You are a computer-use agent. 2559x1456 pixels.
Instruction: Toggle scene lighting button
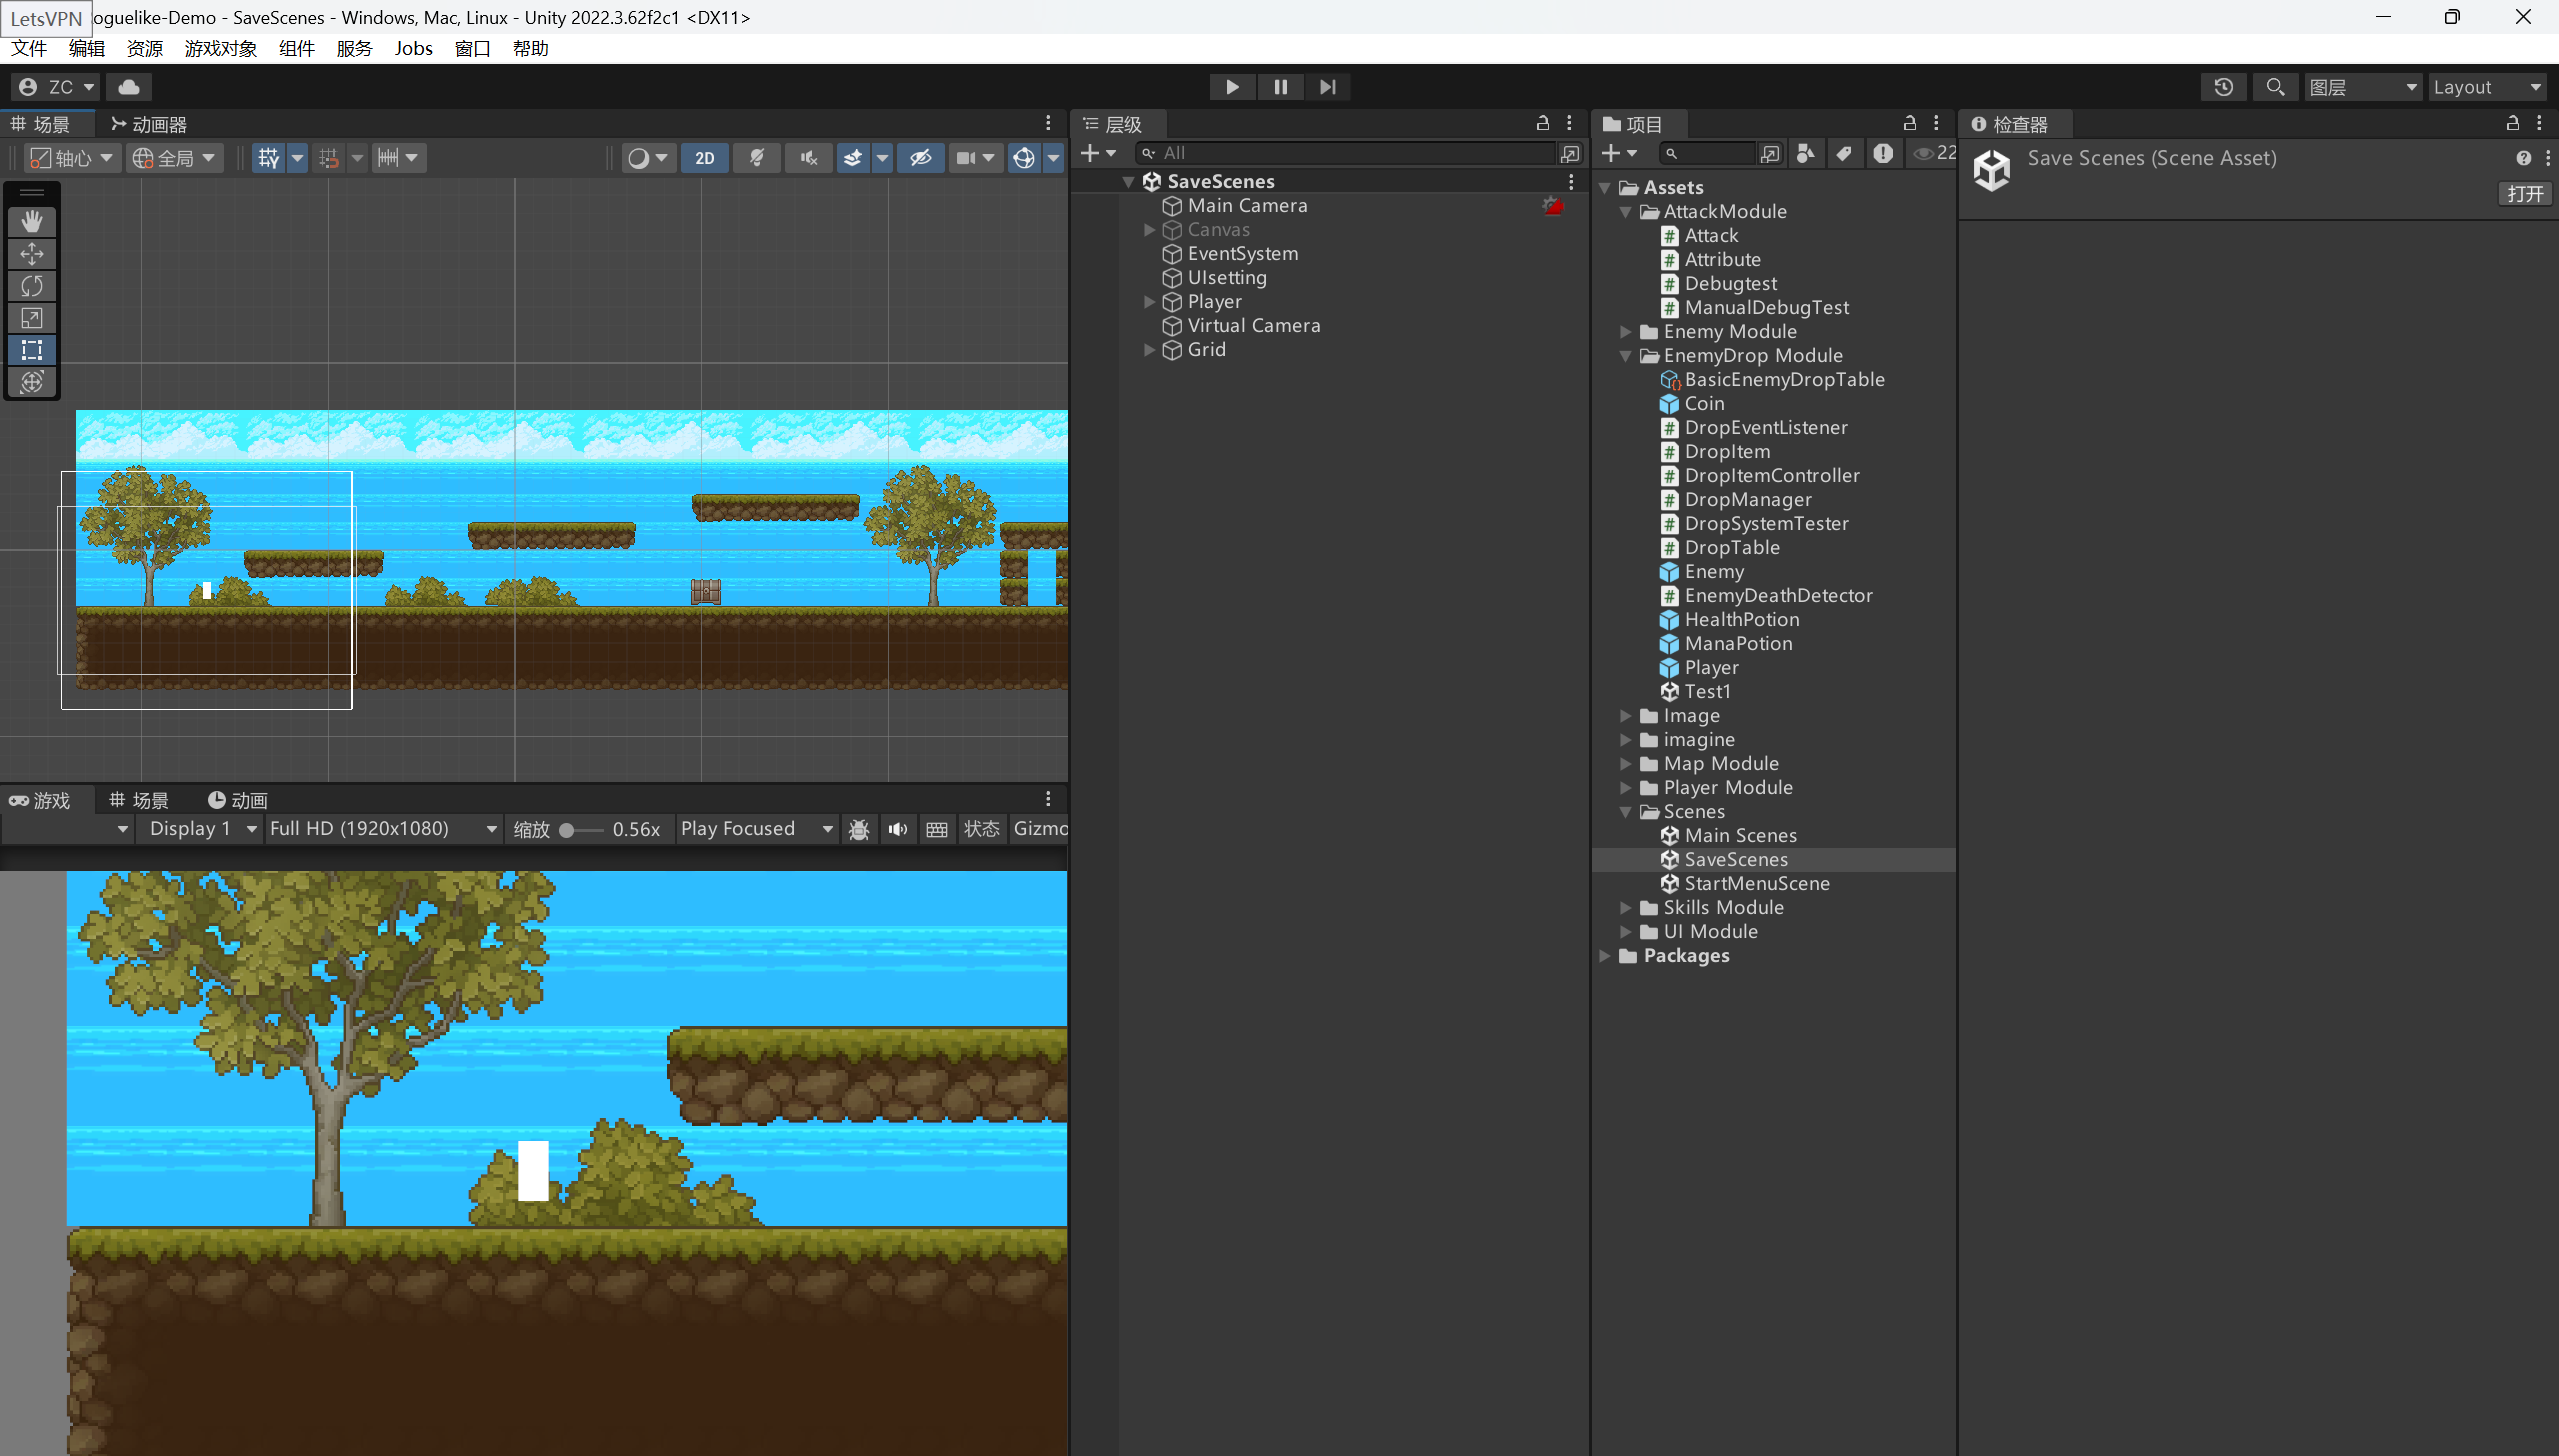tap(757, 158)
